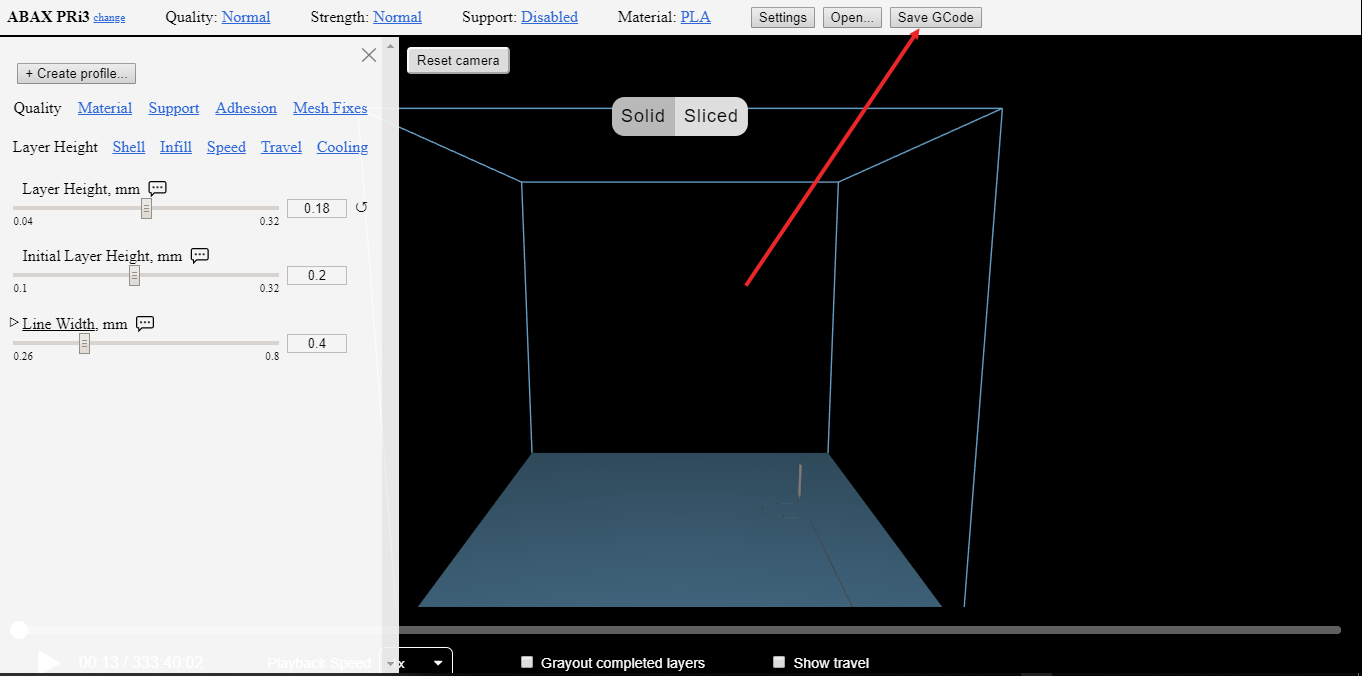1362x676 pixels.
Task: Click the playback progress bar handle
Action: (x=19, y=629)
